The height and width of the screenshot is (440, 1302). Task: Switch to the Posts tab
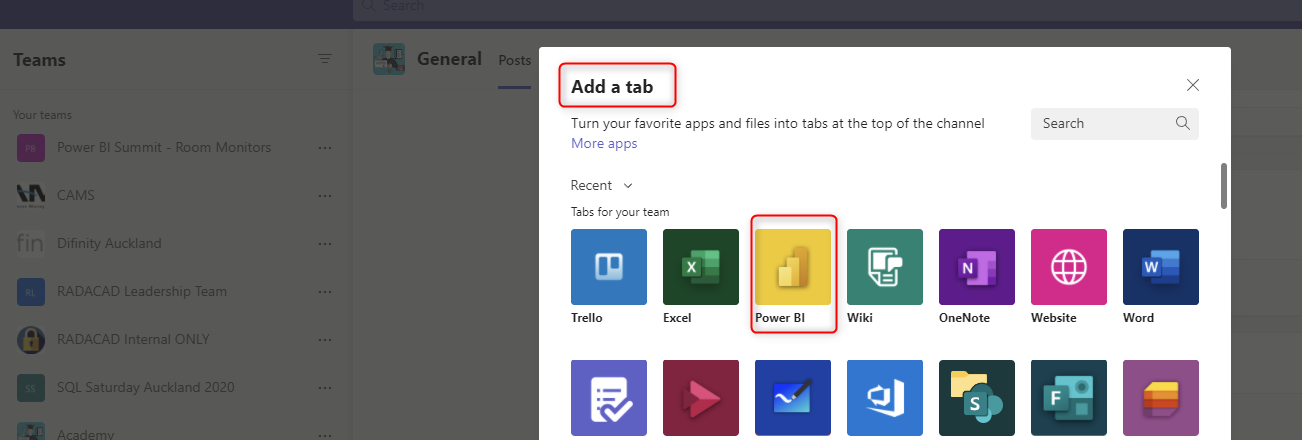[x=515, y=60]
